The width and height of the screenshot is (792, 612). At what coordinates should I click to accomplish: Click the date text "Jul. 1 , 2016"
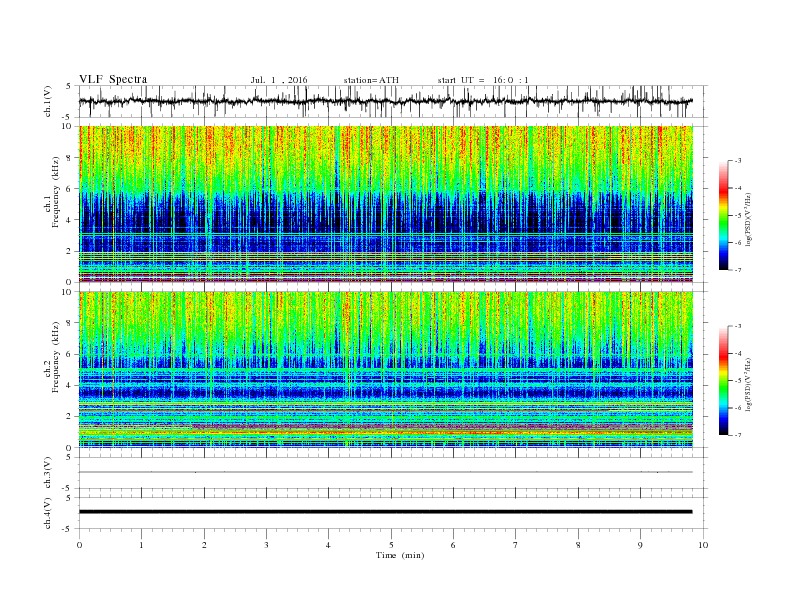[279, 80]
